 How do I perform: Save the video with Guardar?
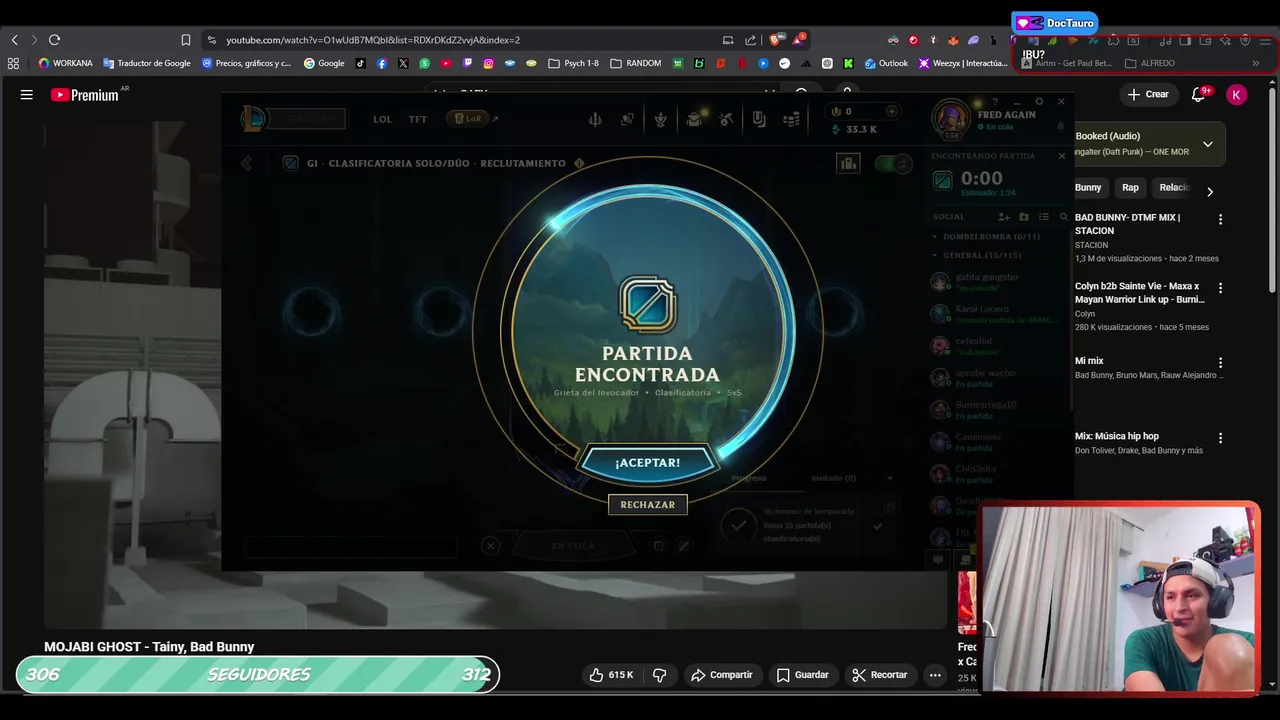[803, 675]
